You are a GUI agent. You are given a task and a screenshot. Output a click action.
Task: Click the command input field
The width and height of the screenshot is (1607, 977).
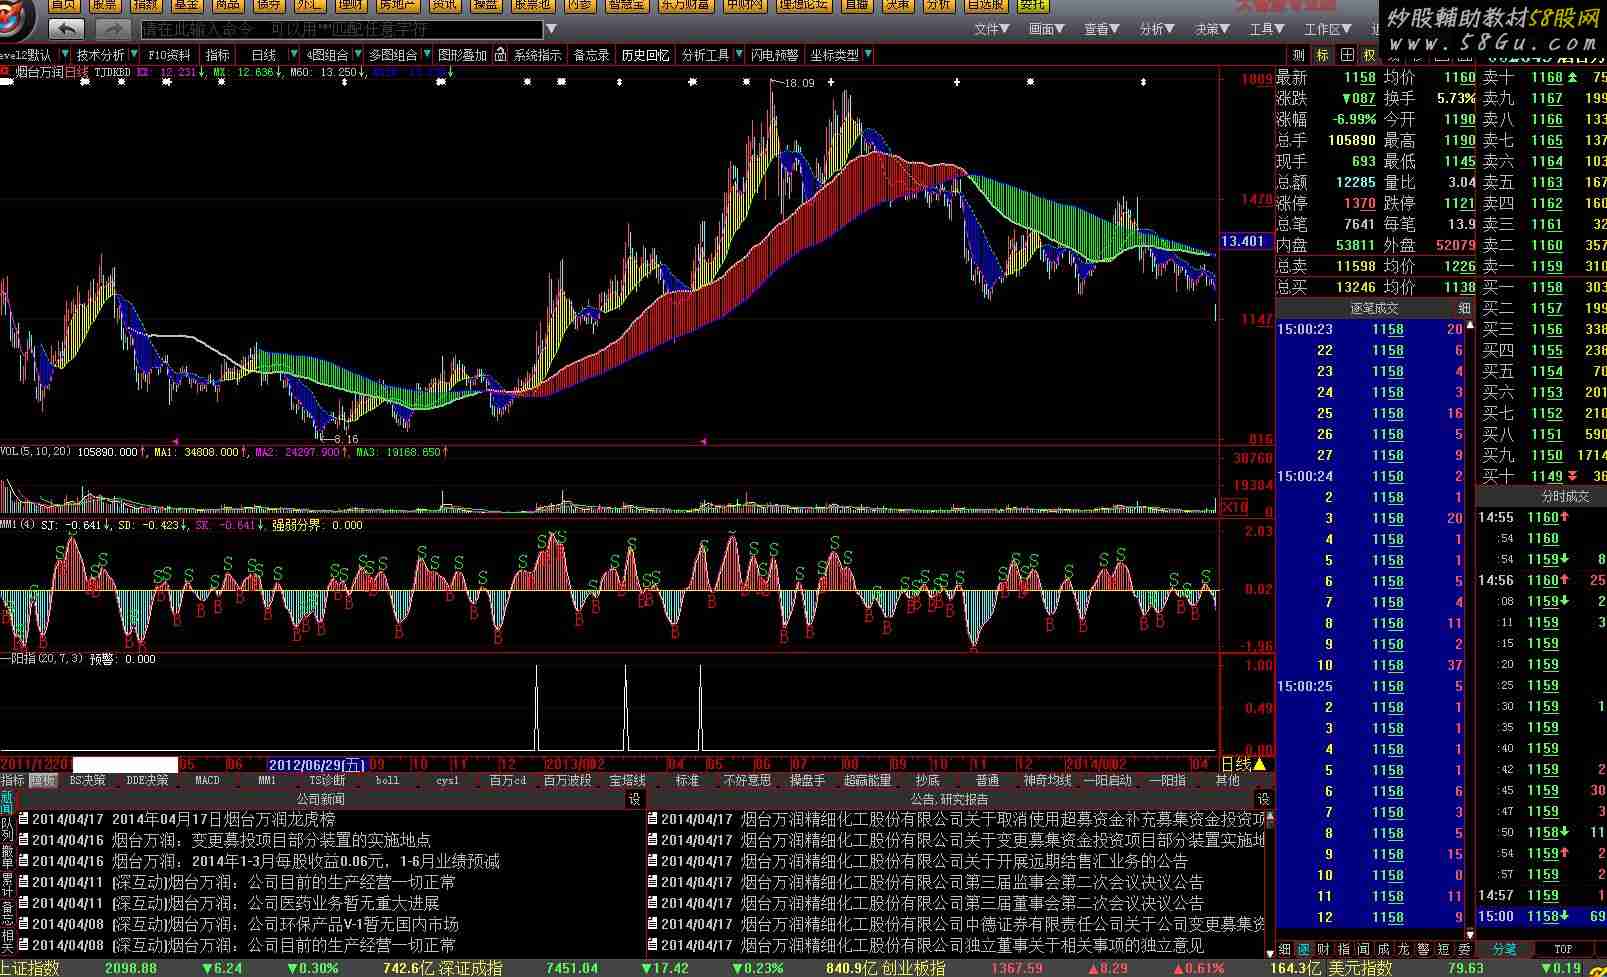340,30
